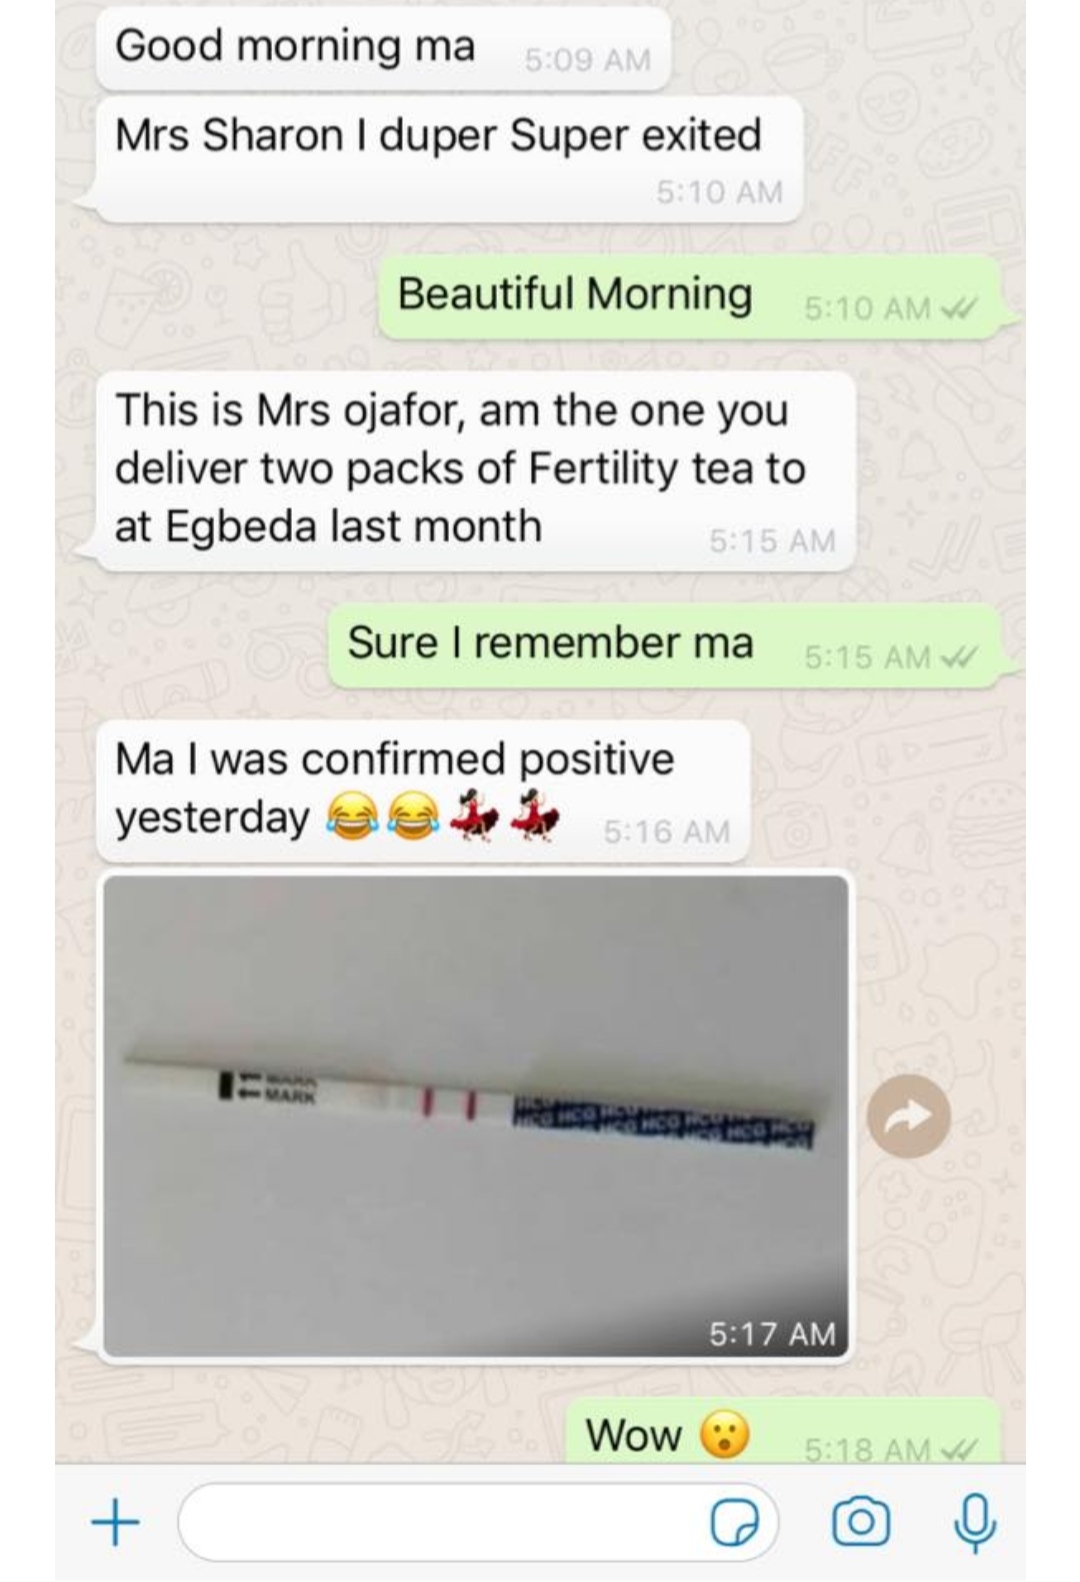
Task: Tap the microphone voice message icon
Action: tap(974, 1522)
